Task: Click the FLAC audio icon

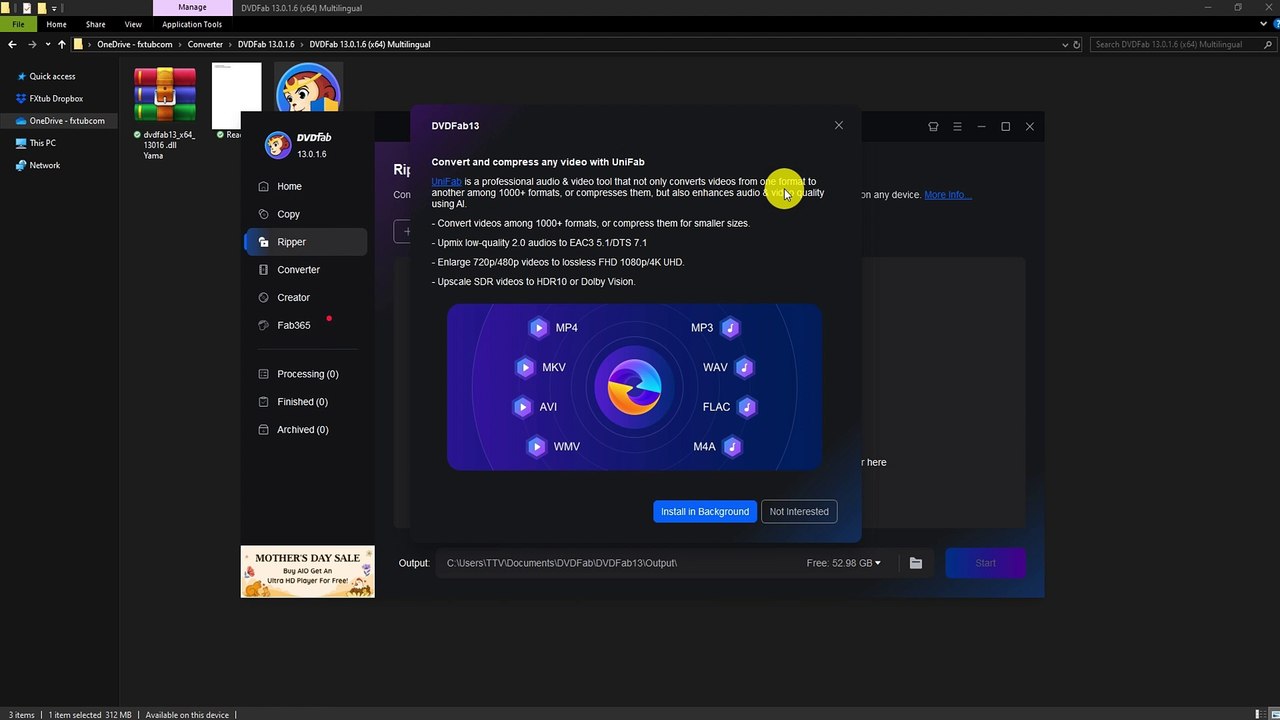Action: pyautogui.click(x=746, y=407)
